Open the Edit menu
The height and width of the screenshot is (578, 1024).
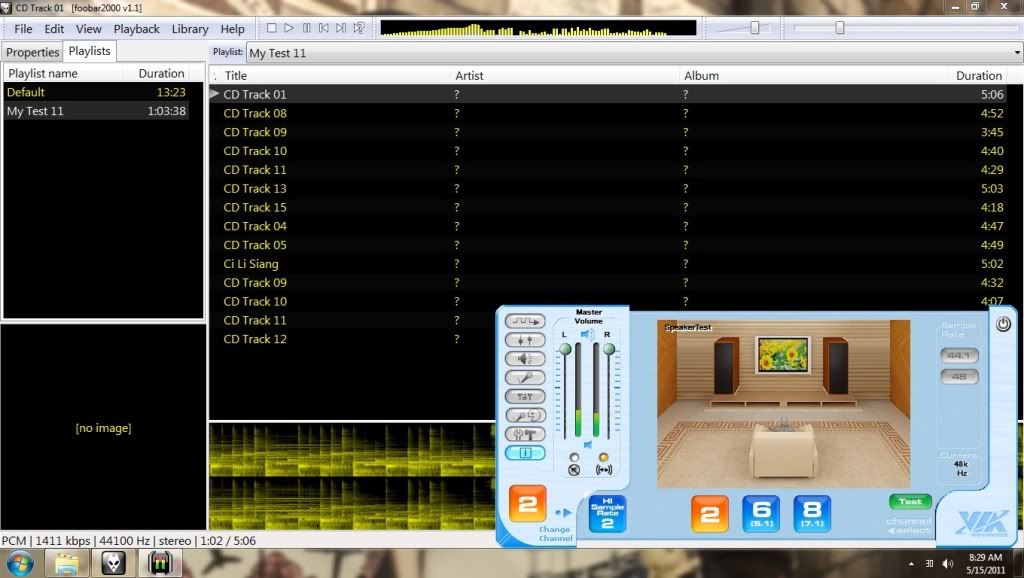tap(54, 29)
